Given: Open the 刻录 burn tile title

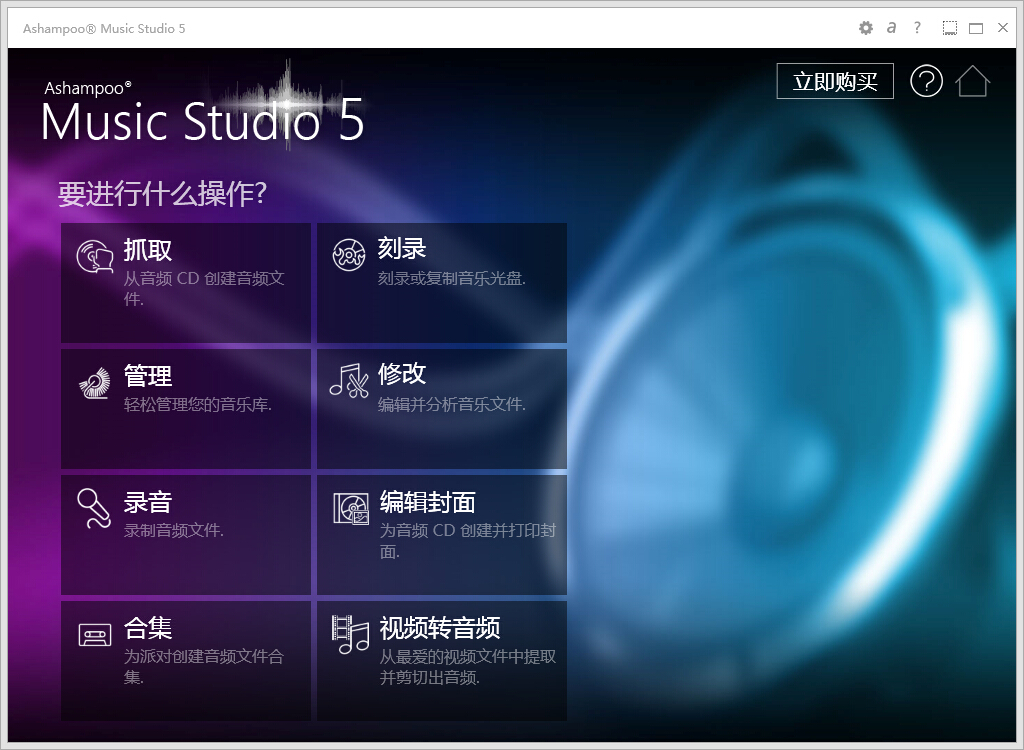Looking at the screenshot, I should (402, 248).
